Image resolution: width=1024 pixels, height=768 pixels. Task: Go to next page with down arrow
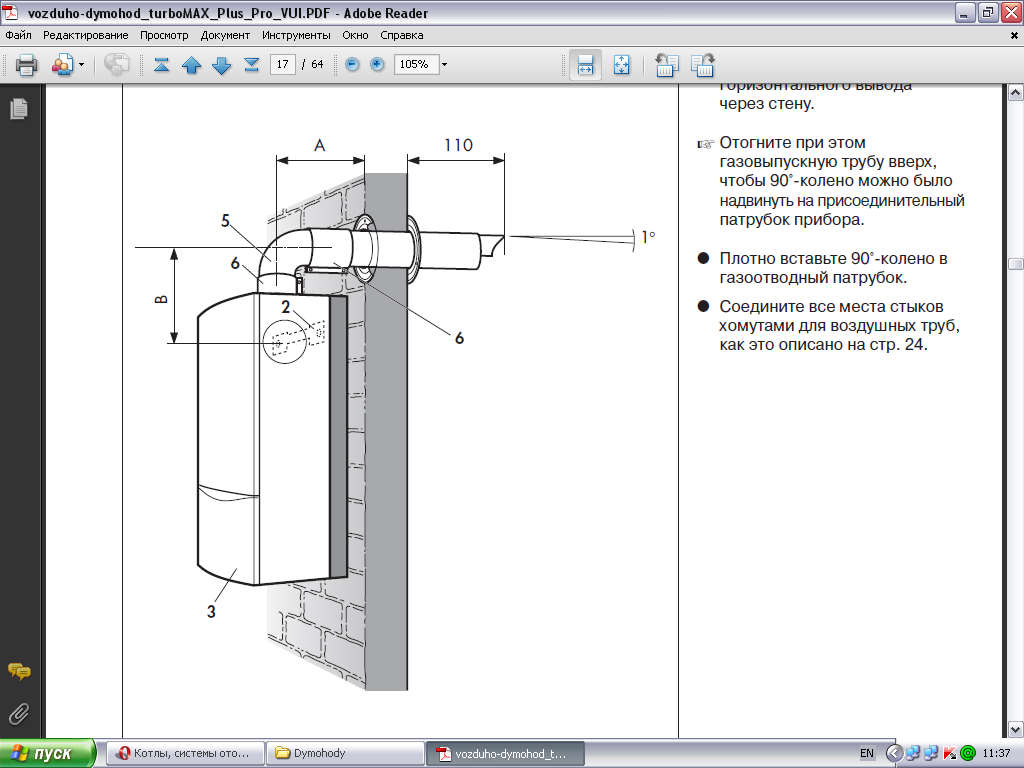click(221, 65)
